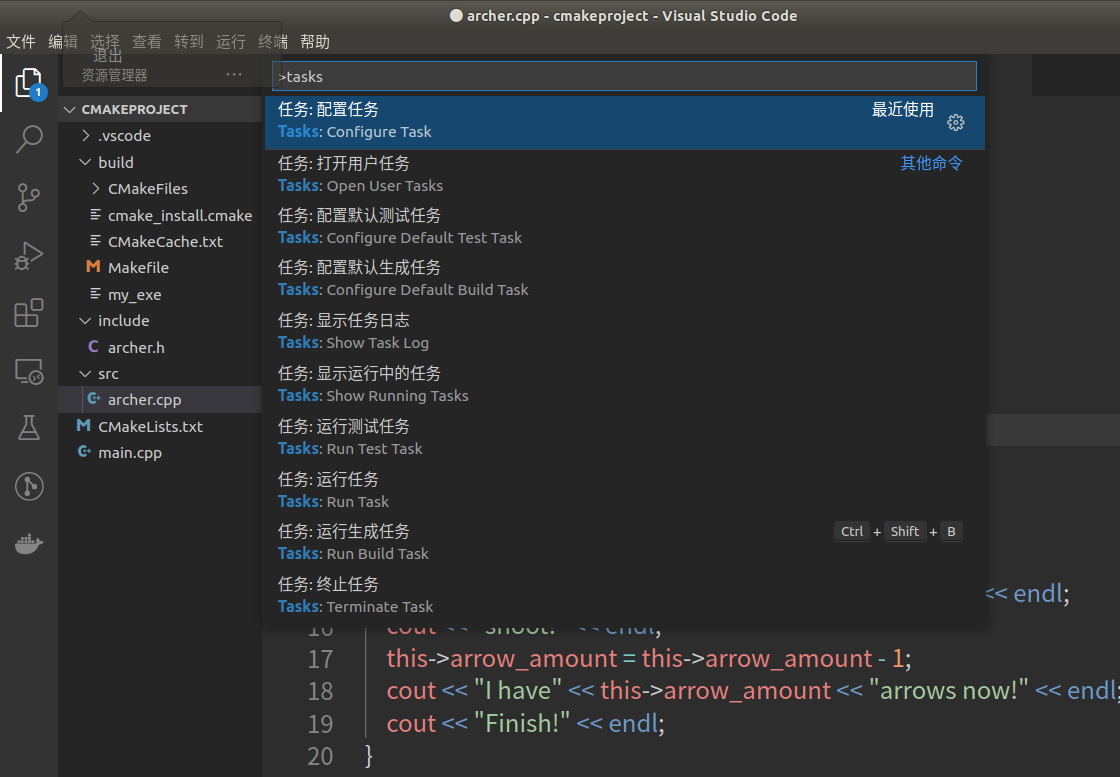Viewport: 1120px width, 777px height.
Task: Expand the .vscode folder
Action: [86, 136]
